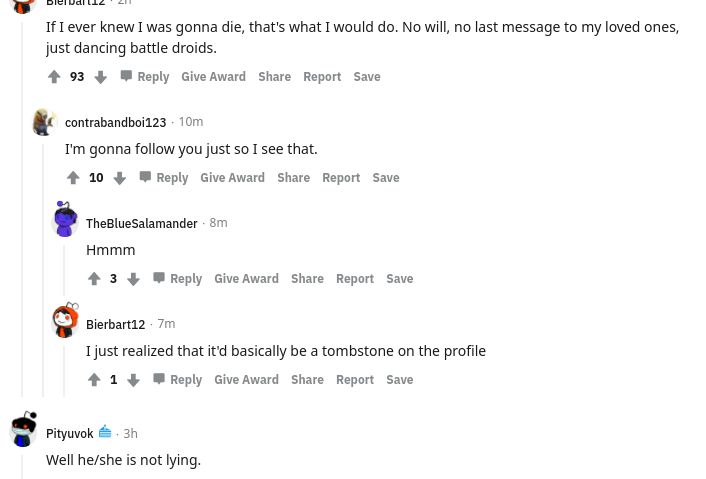Downvote the "I'm gonna follow you" comment

point(119,178)
